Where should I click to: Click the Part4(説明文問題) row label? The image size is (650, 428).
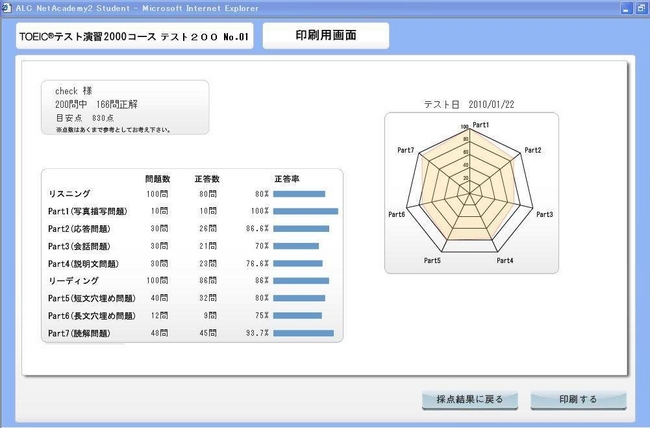[x=83, y=263]
